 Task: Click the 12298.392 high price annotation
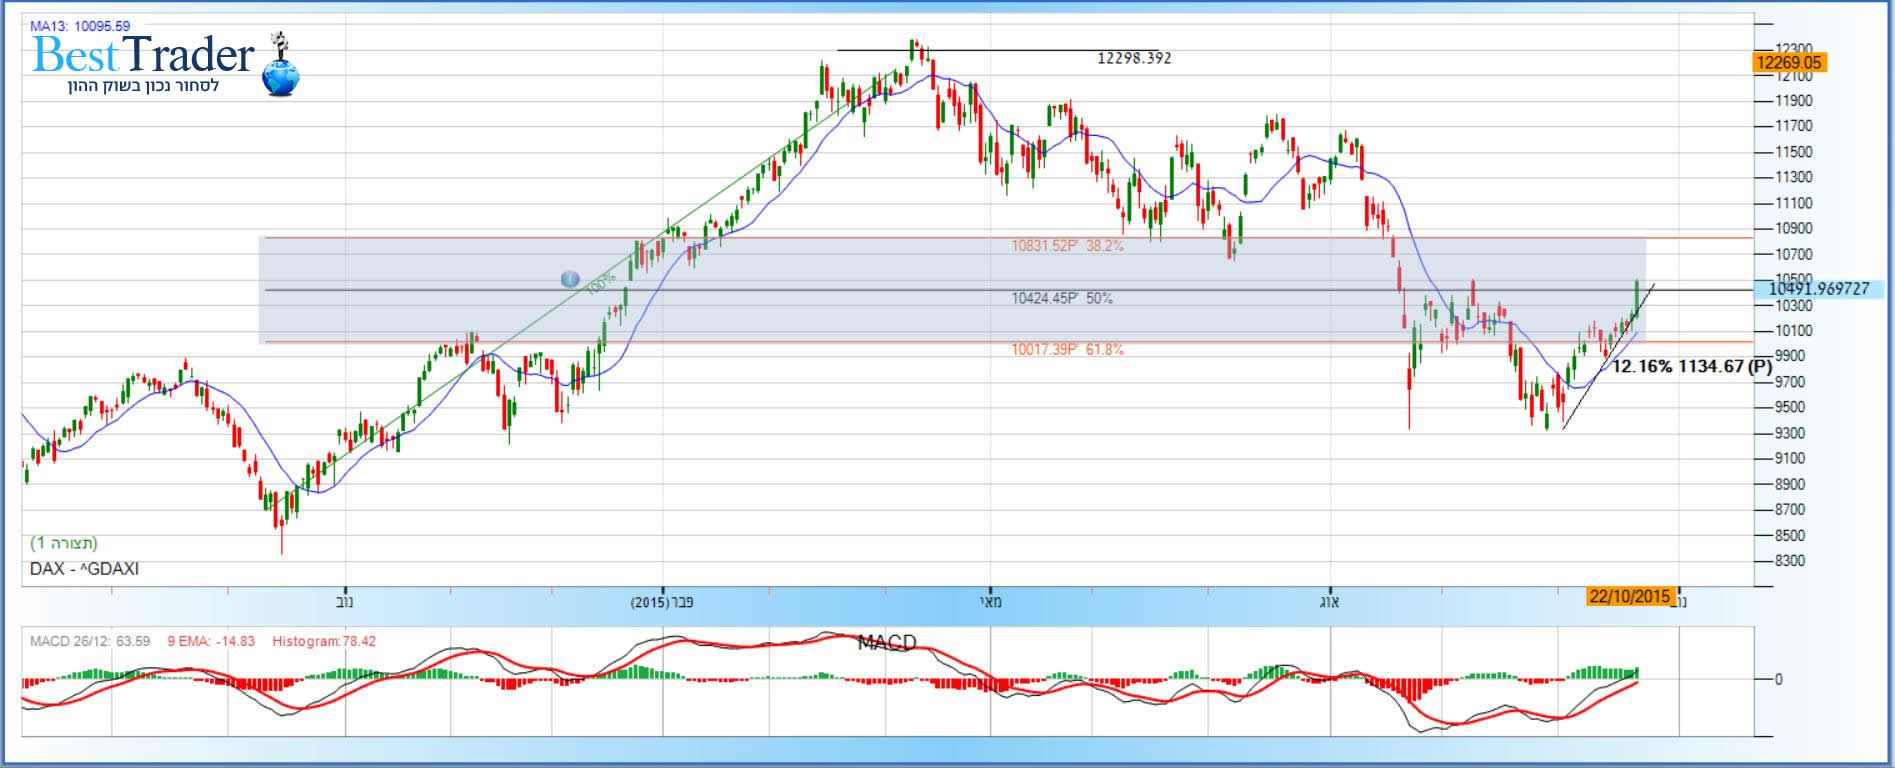[x=1134, y=58]
